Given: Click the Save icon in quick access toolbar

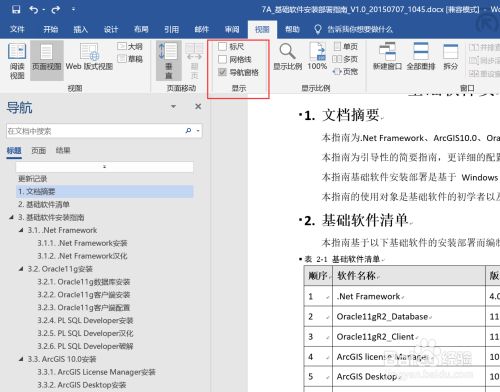Looking at the screenshot, I should 16,9.
